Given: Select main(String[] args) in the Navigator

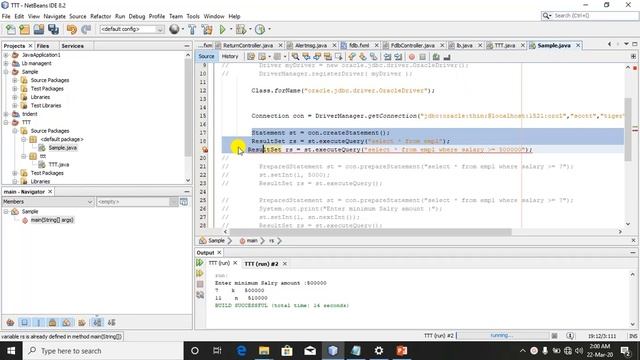Looking at the screenshot, I should (52, 220).
